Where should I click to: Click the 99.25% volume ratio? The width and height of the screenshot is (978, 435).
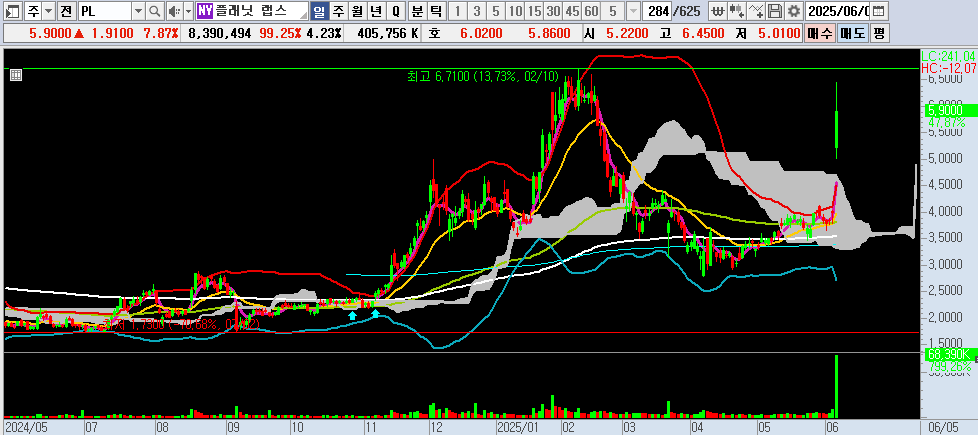point(279,34)
